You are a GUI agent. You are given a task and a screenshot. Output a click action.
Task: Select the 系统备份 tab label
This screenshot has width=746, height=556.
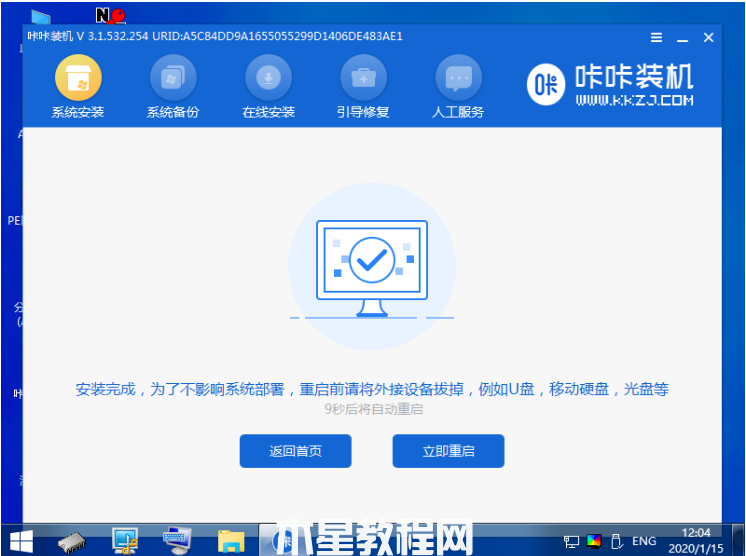[x=173, y=112]
